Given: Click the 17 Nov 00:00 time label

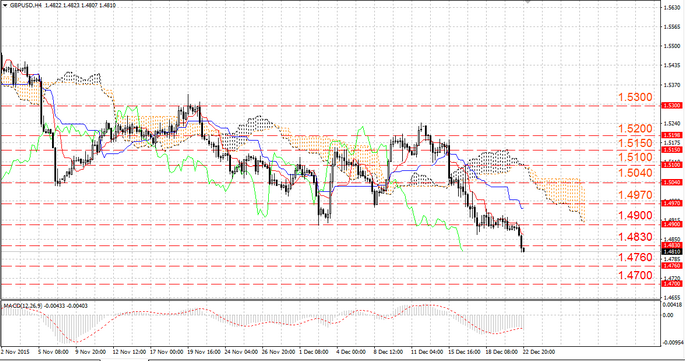Looking at the screenshot, I should (166, 352).
